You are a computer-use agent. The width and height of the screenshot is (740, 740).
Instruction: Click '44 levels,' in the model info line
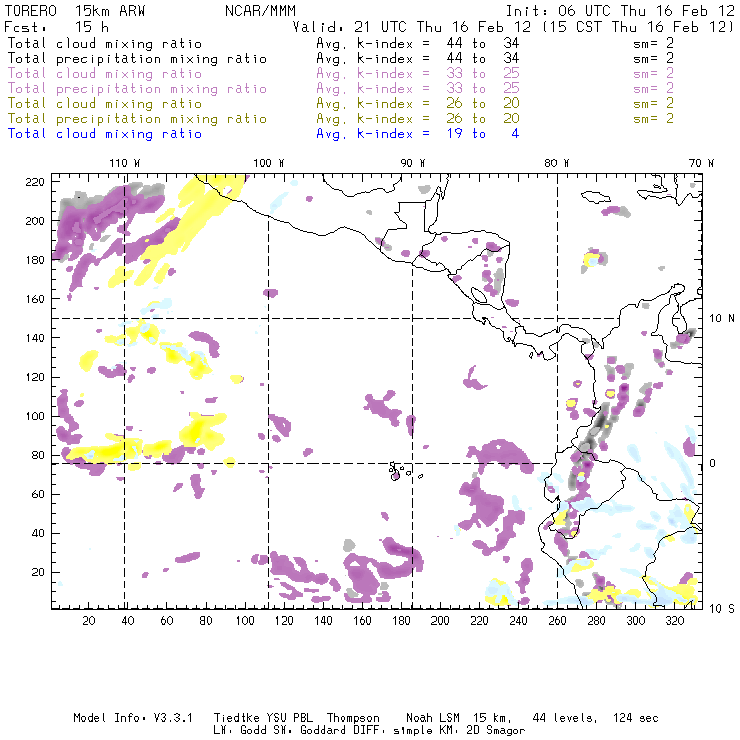pyautogui.click(x=565, y=718)
